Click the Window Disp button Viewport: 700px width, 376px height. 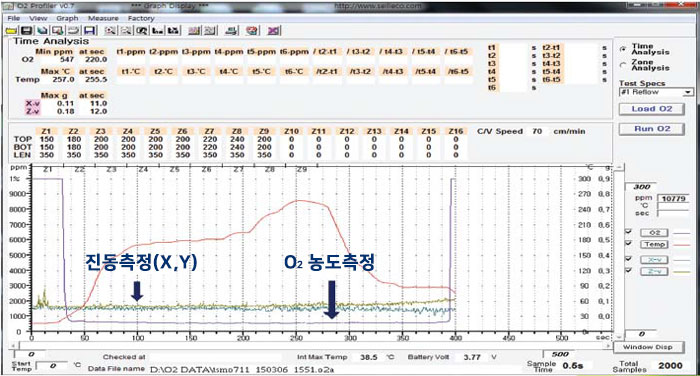pyautogui.click(x=647, y=347)
